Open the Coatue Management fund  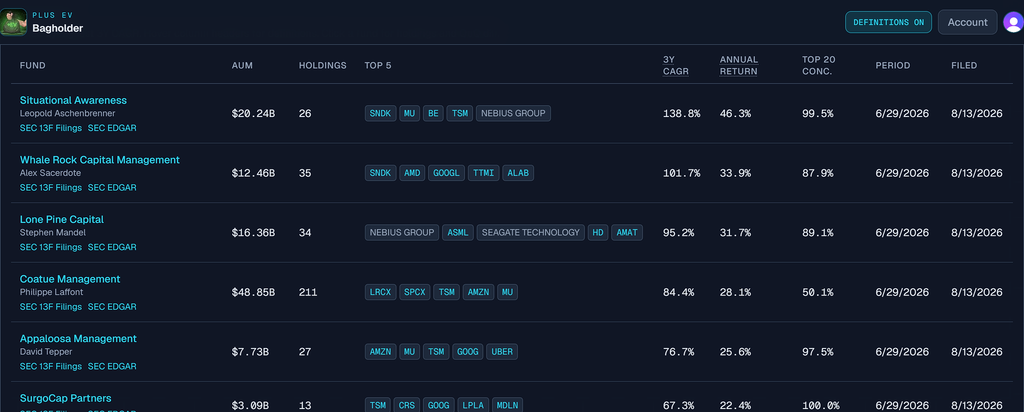click(x=70, y=279)
